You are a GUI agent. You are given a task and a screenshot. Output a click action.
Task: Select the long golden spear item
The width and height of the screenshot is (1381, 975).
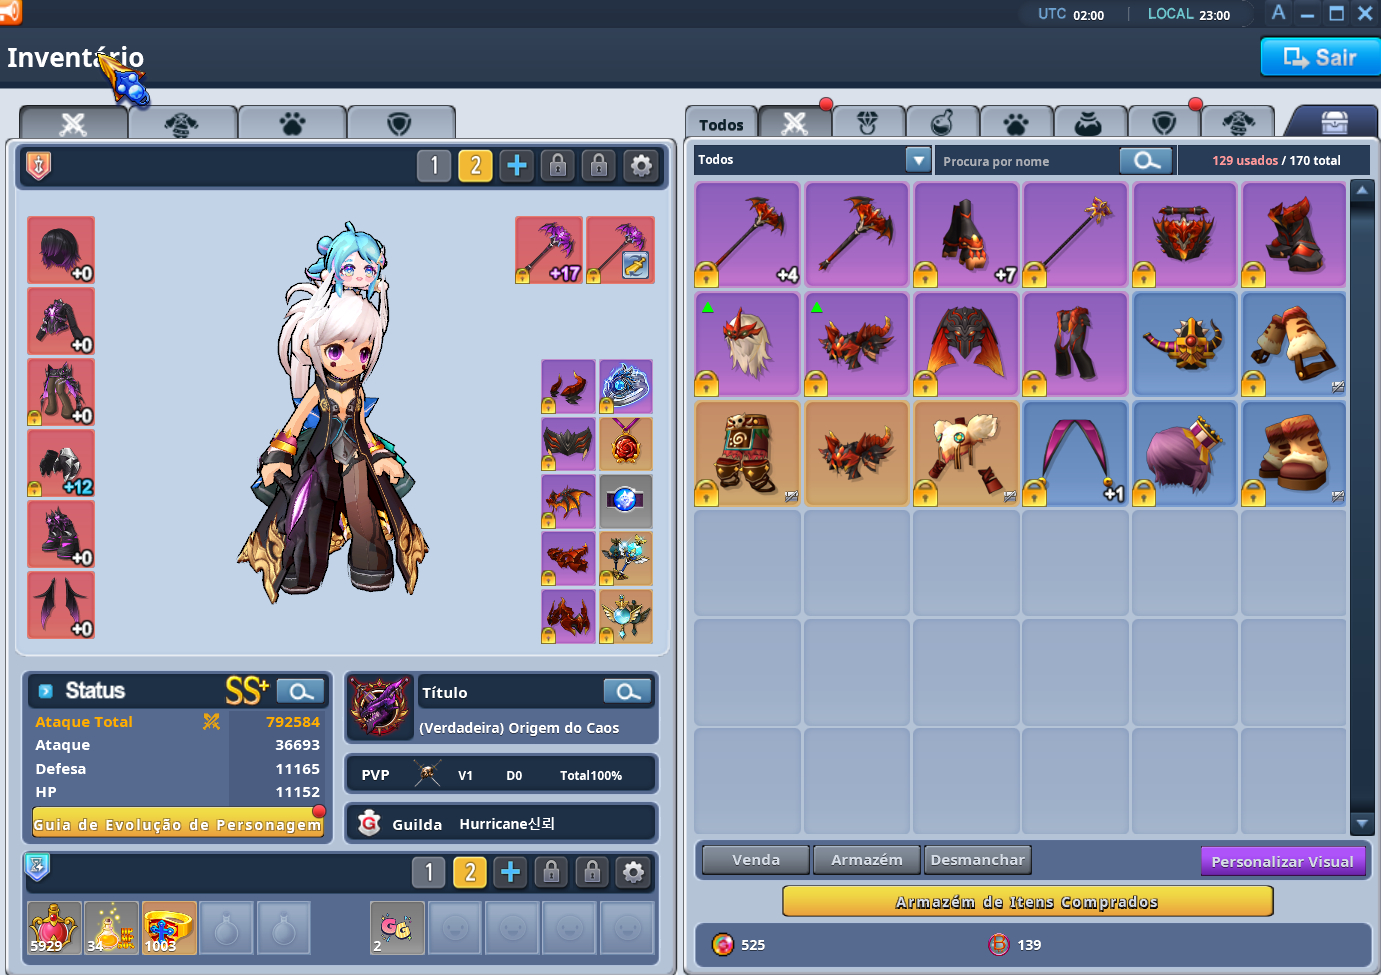click(x=1075, y=234)
